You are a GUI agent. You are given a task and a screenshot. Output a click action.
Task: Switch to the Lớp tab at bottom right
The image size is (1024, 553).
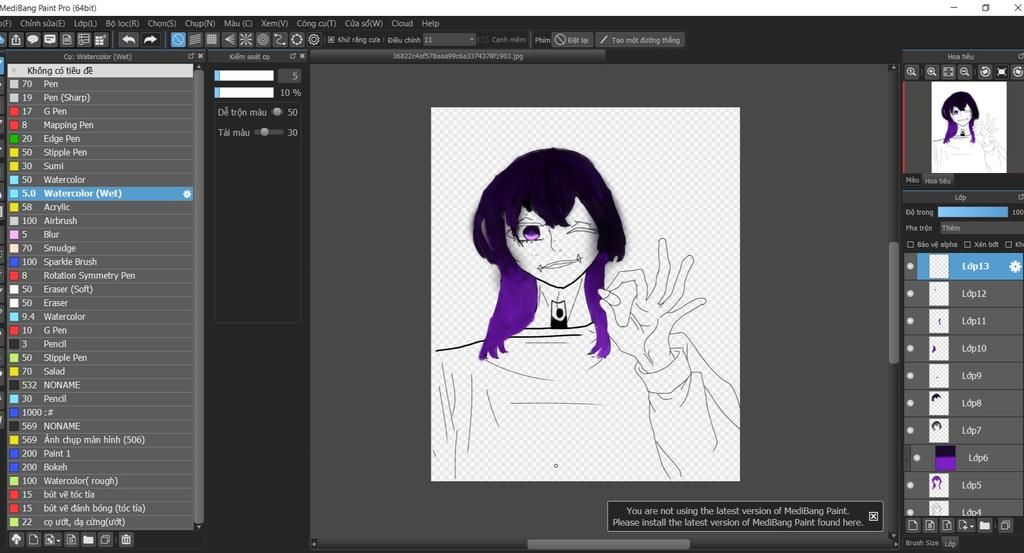(x=950, y=543)
